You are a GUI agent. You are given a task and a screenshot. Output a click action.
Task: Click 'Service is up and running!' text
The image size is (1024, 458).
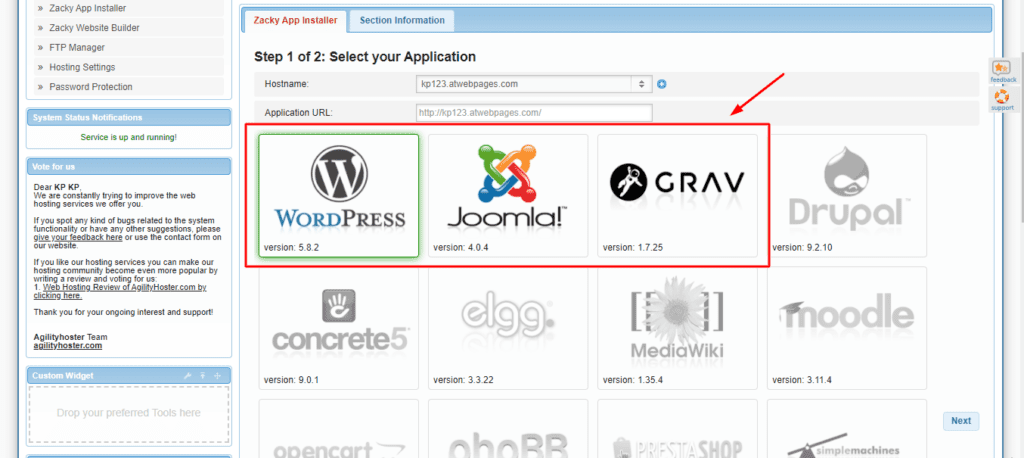pos(129,137)
